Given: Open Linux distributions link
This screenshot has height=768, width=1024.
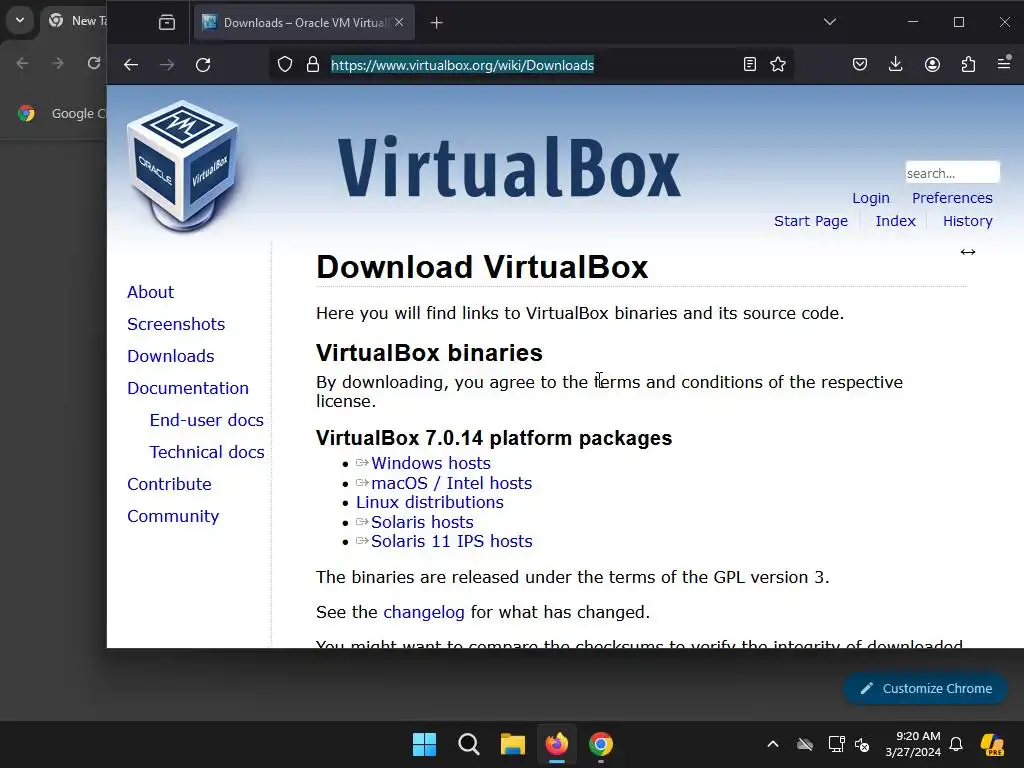Looking at the screenshot, I should pos(430,502).
